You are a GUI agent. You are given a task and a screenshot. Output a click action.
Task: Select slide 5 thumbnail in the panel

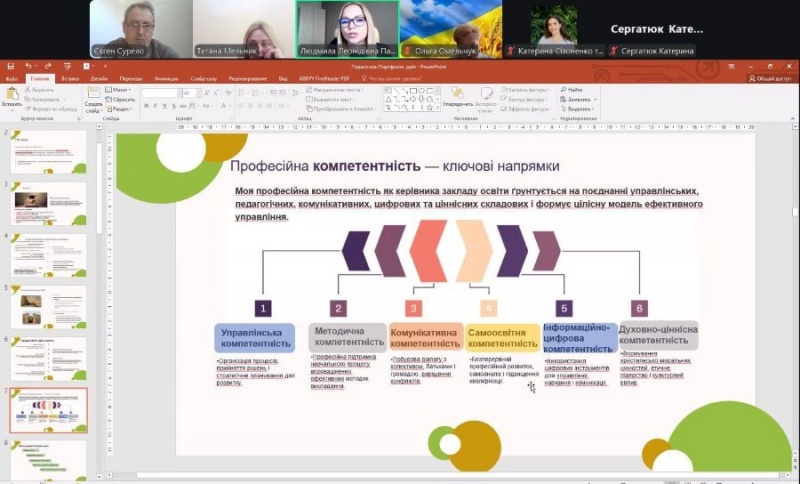pos(50,306)
